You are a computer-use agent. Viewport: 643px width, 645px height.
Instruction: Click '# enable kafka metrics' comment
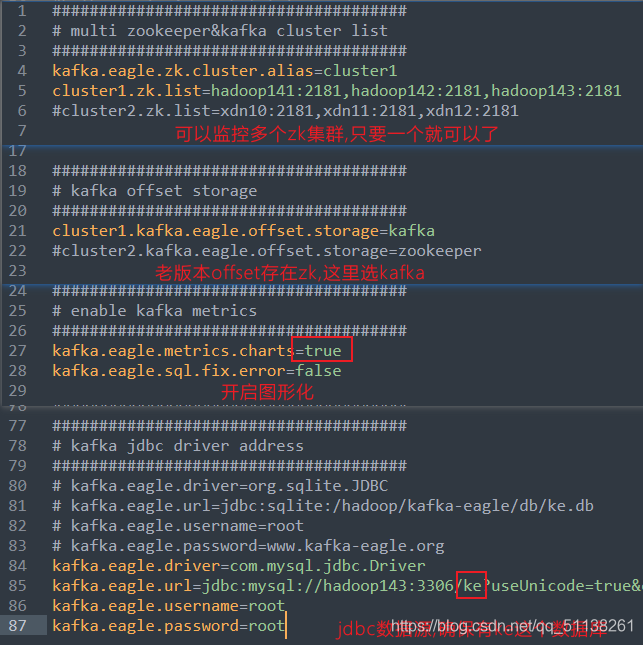coord(155,311)
